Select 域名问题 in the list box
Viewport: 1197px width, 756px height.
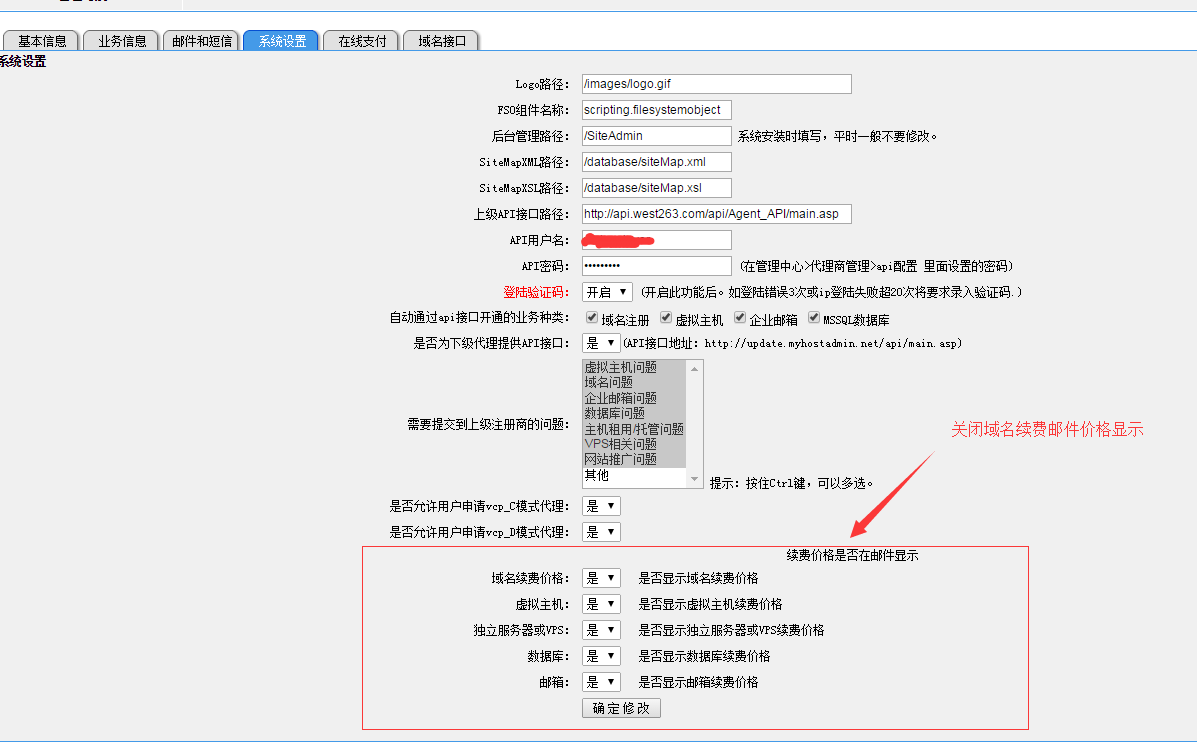coord(608,382)
